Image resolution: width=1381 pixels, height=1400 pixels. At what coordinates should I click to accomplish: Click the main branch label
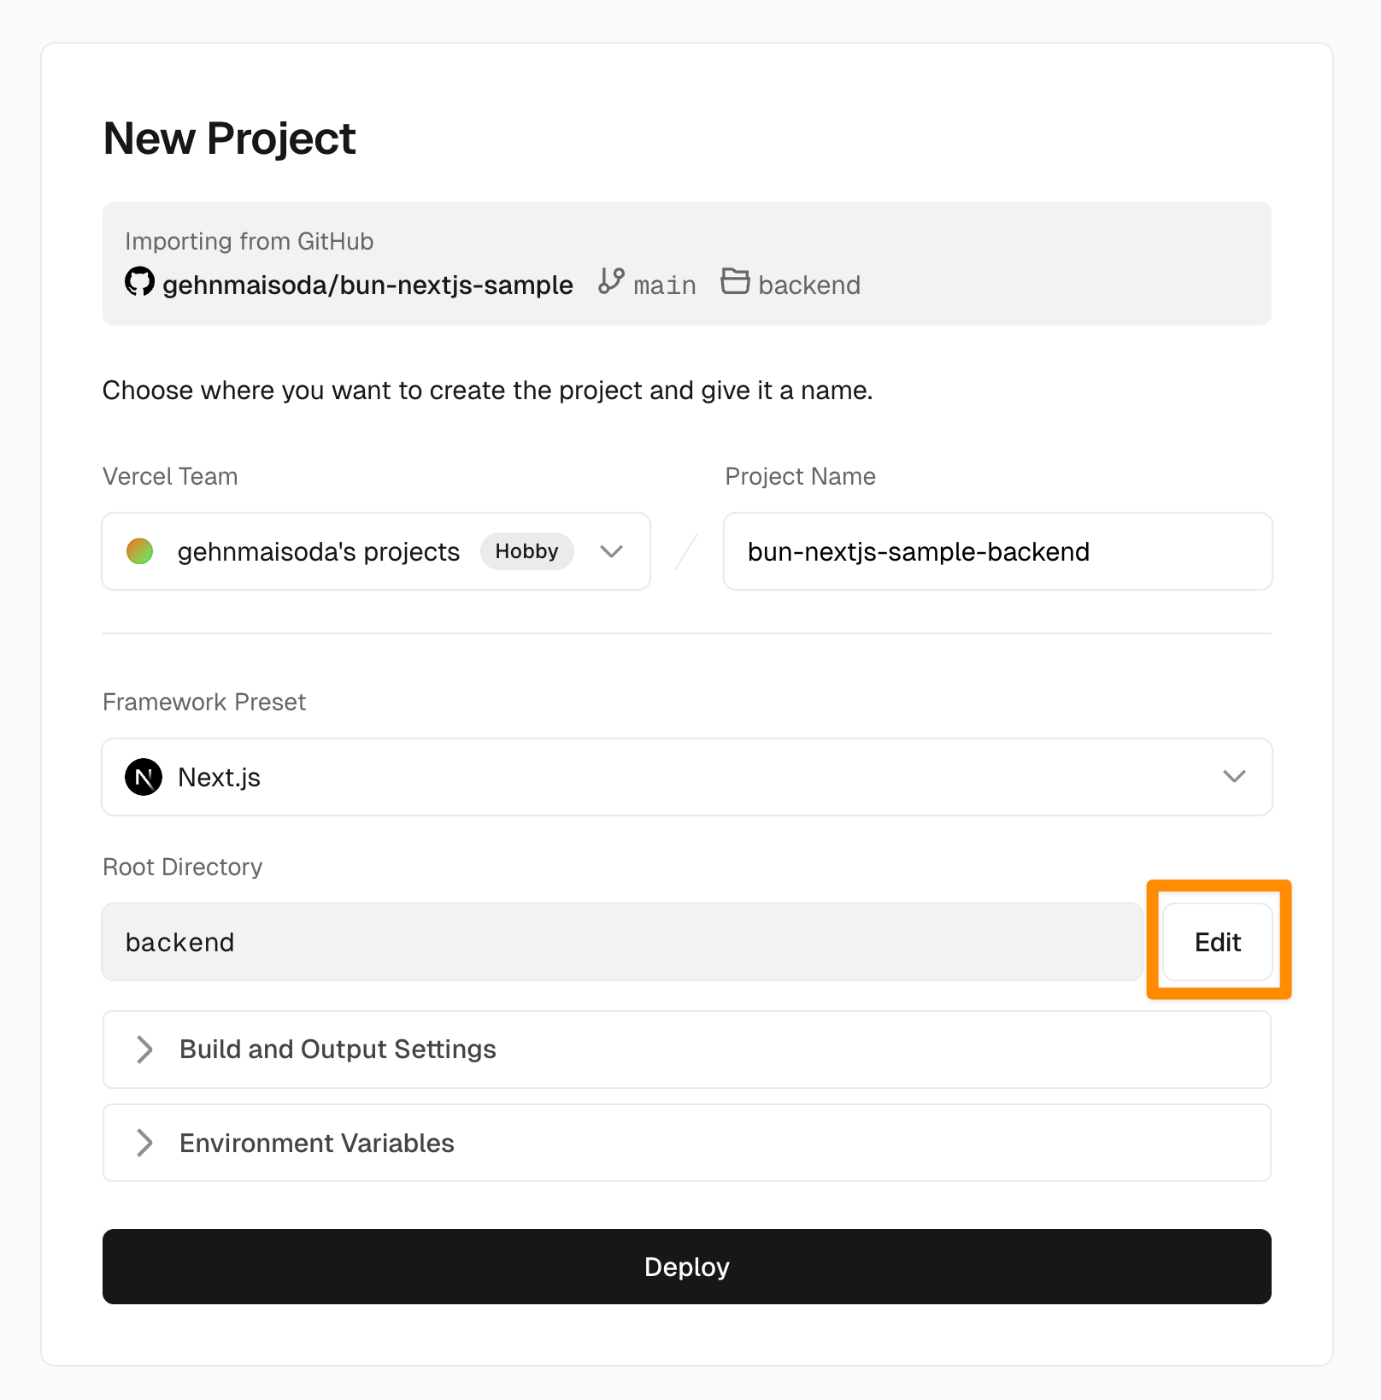tap(665, 286)
